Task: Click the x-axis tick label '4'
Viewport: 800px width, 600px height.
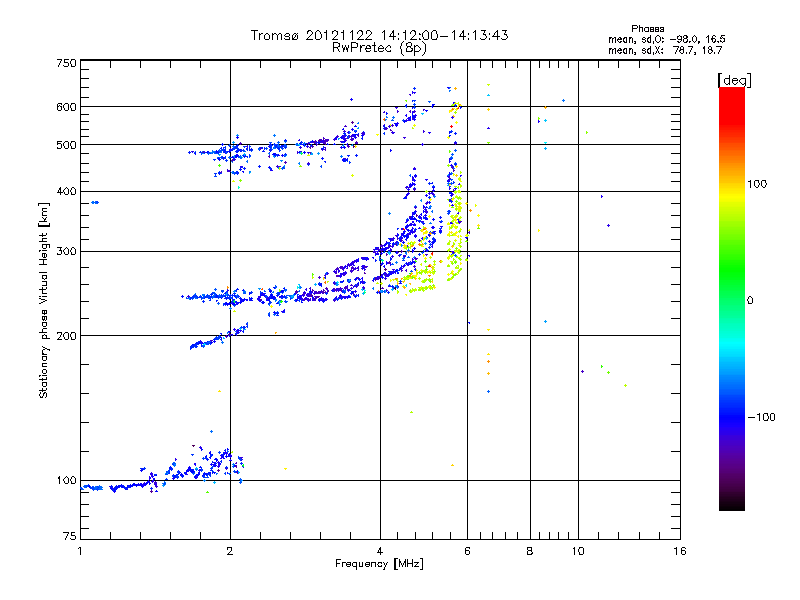Action: [x=380, y=551]
